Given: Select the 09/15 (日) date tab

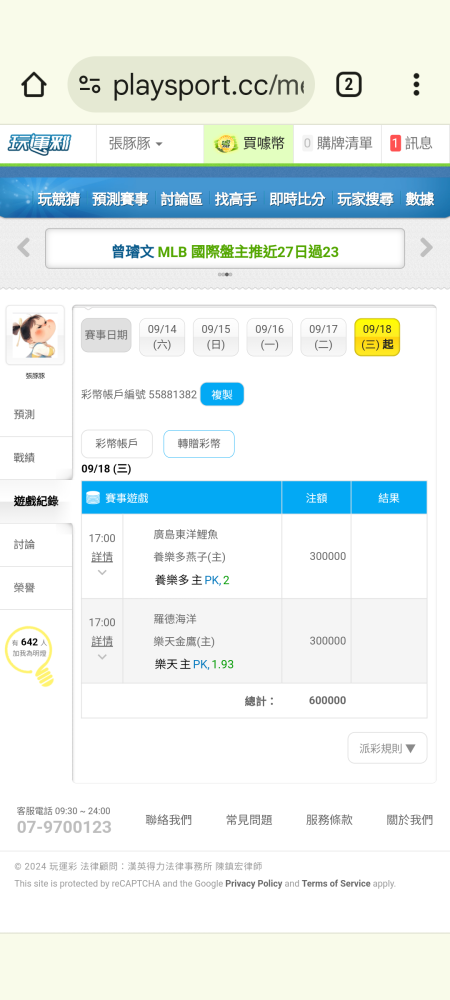Looking at the screenshot, I should pos(216,337).
